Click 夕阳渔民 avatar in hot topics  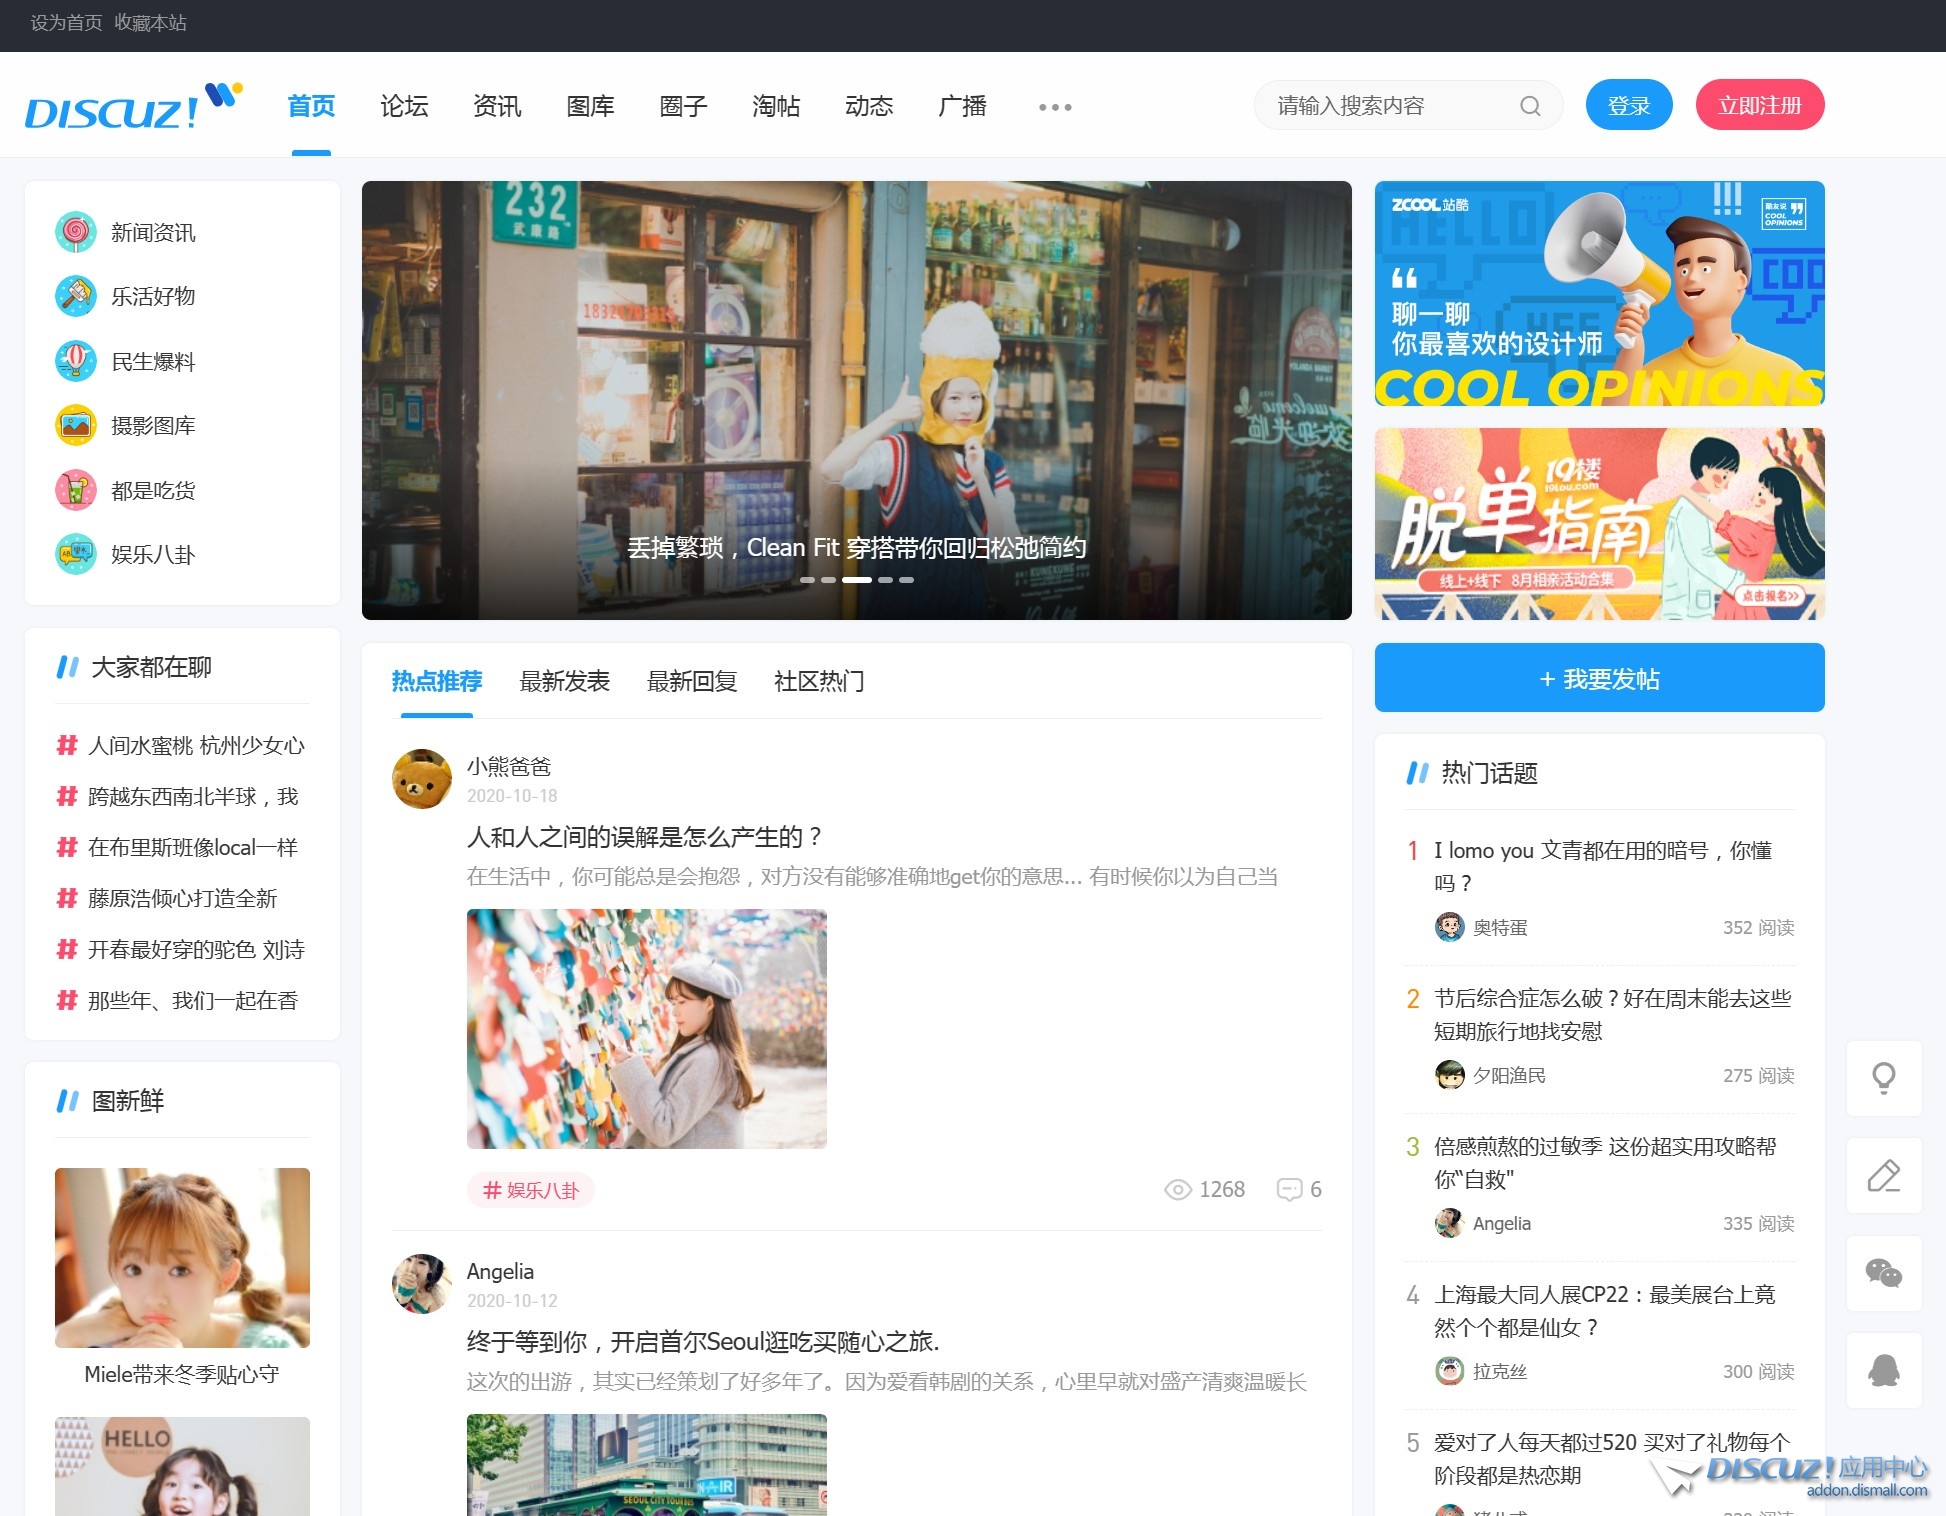(x=1449, y=1075)
